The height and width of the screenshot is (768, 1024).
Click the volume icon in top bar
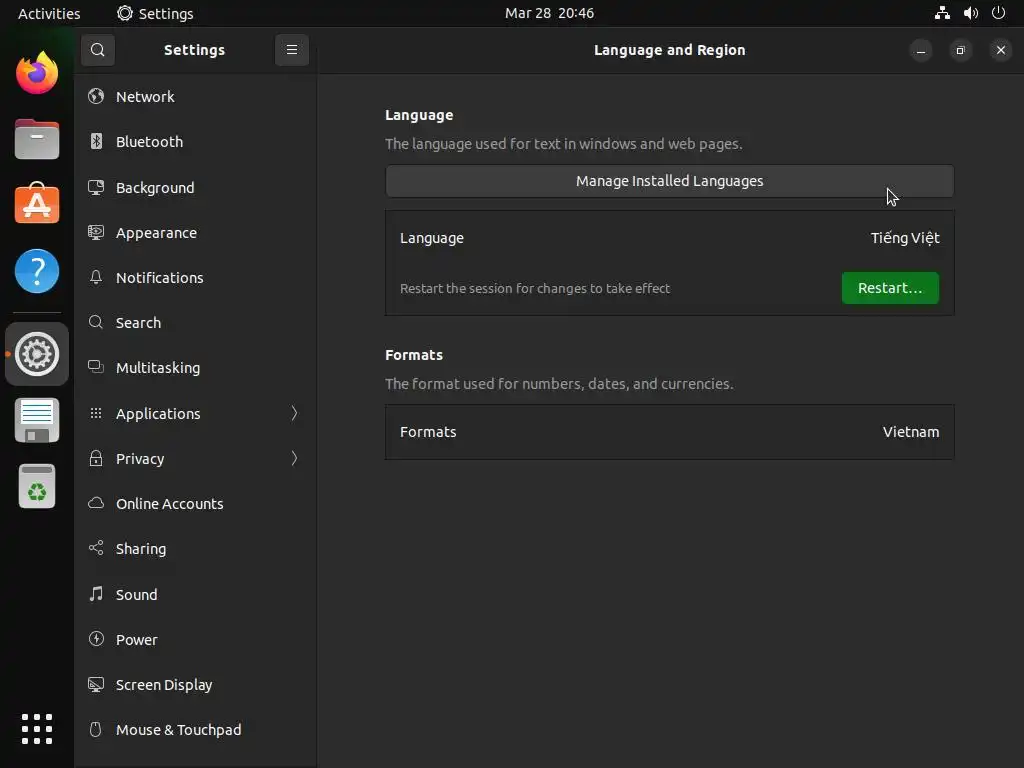[x=970, y=13]
